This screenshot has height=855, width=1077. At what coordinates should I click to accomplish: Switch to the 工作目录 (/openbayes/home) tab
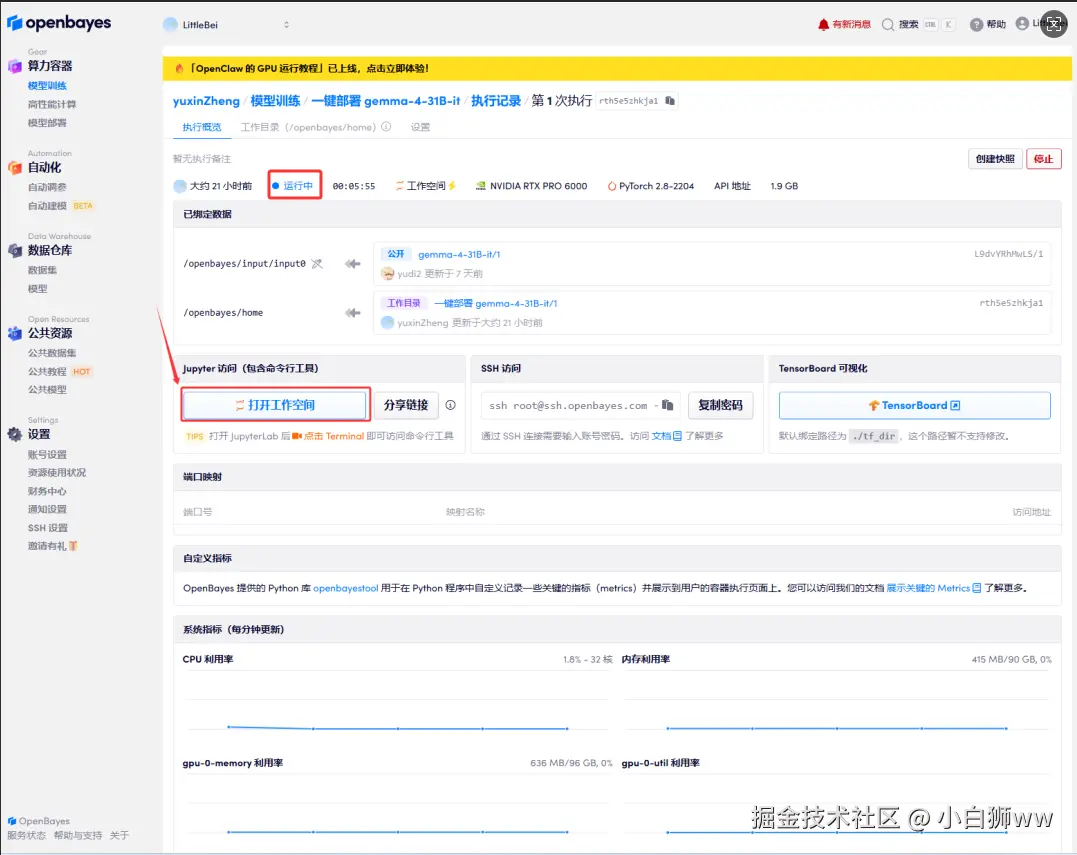(x=308, y=127)
